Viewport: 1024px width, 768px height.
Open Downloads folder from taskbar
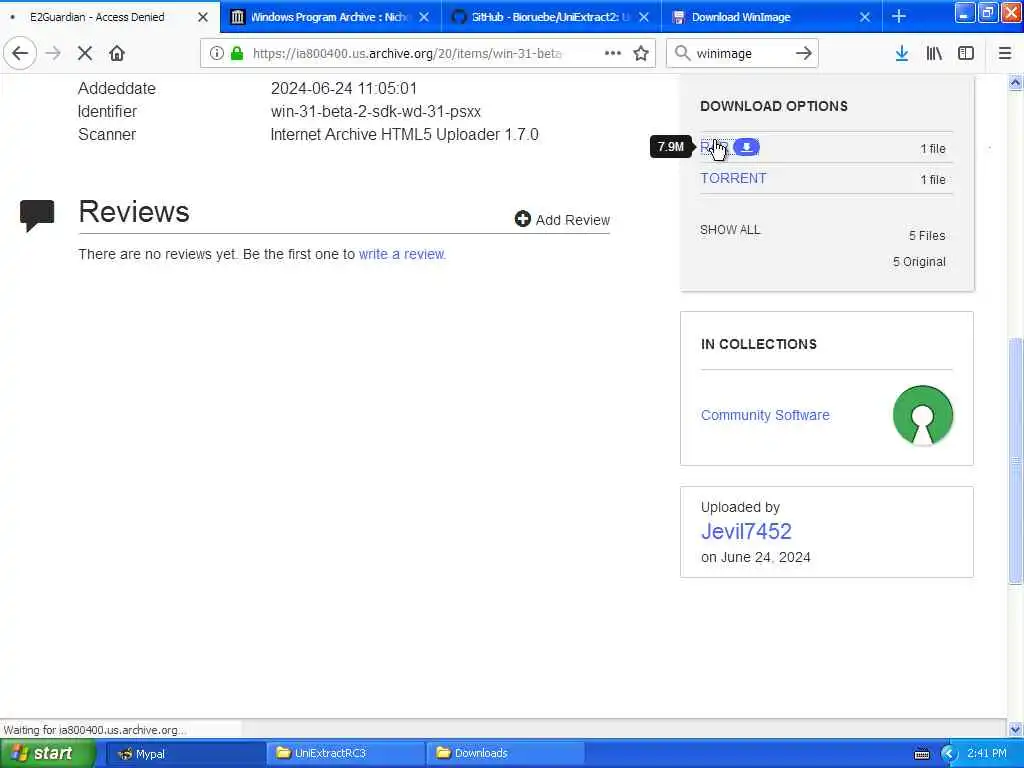click(x=504, y=753)
